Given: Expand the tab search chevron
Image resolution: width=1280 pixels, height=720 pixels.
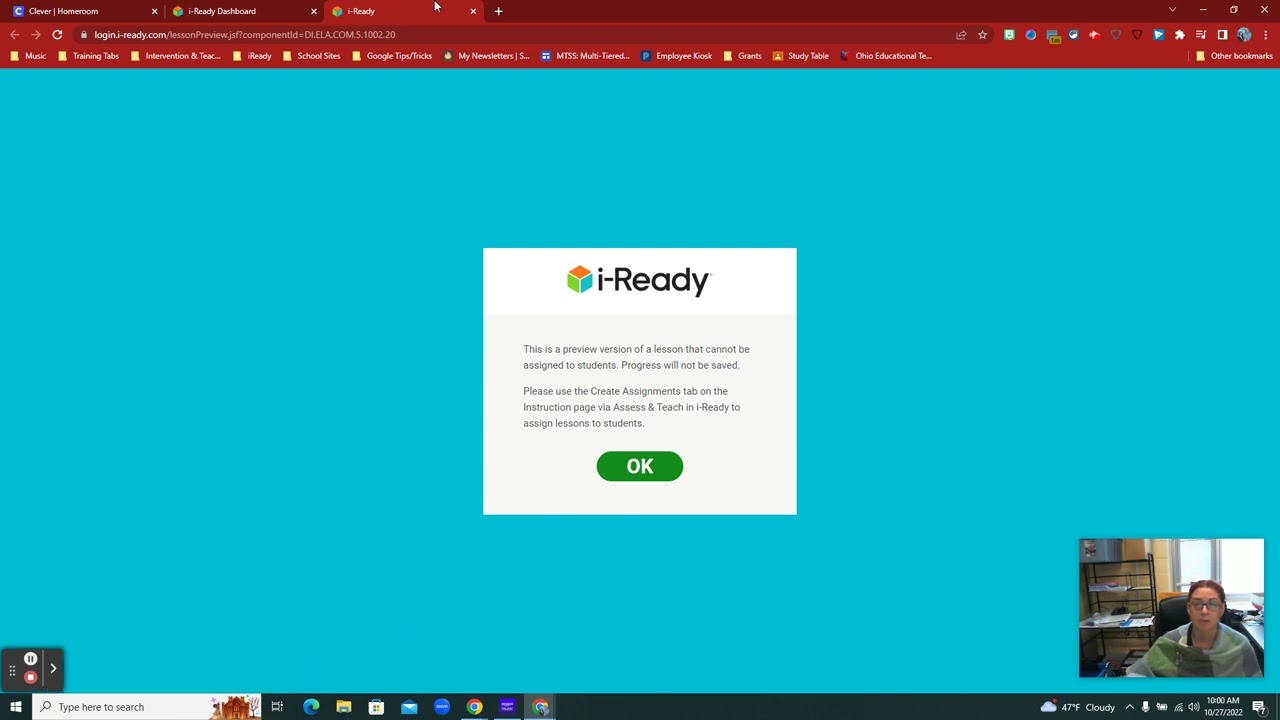Looking at the screenshot, I should click(x=1172, y=10).
